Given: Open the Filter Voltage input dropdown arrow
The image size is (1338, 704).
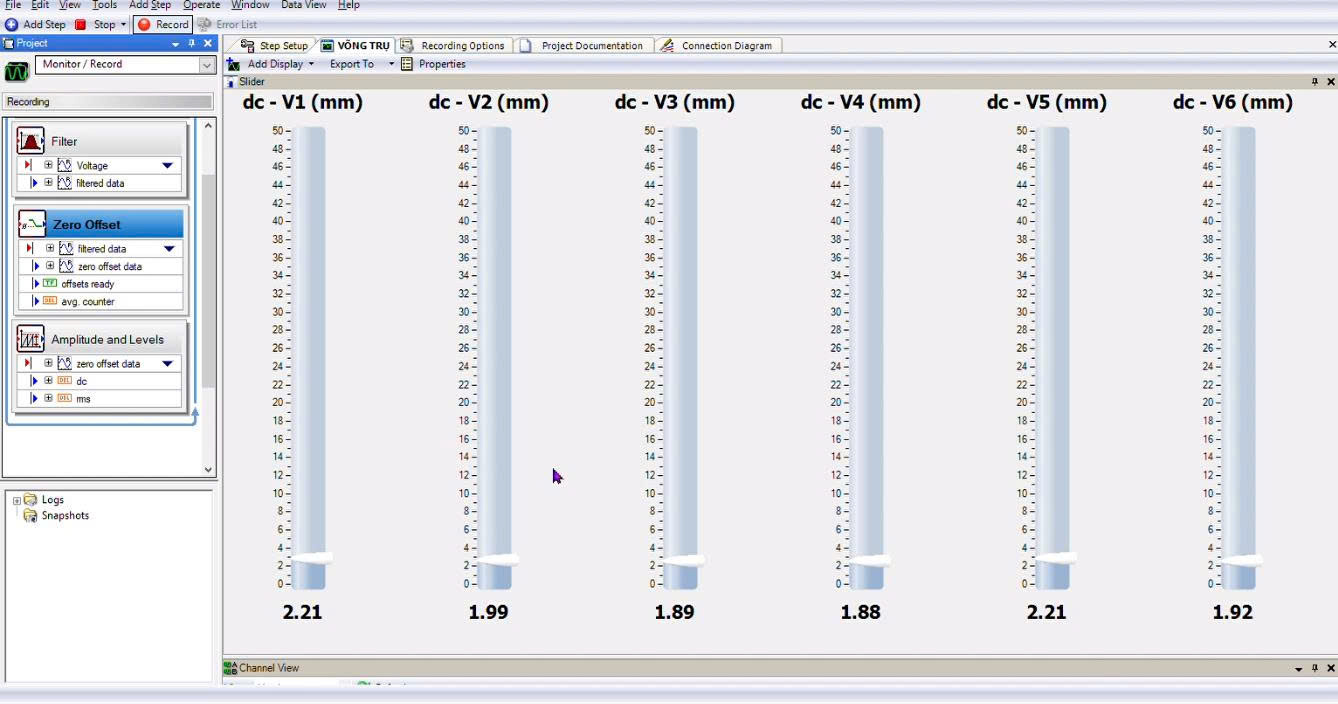Looking at the screenshot, I should tap(167, 166).
